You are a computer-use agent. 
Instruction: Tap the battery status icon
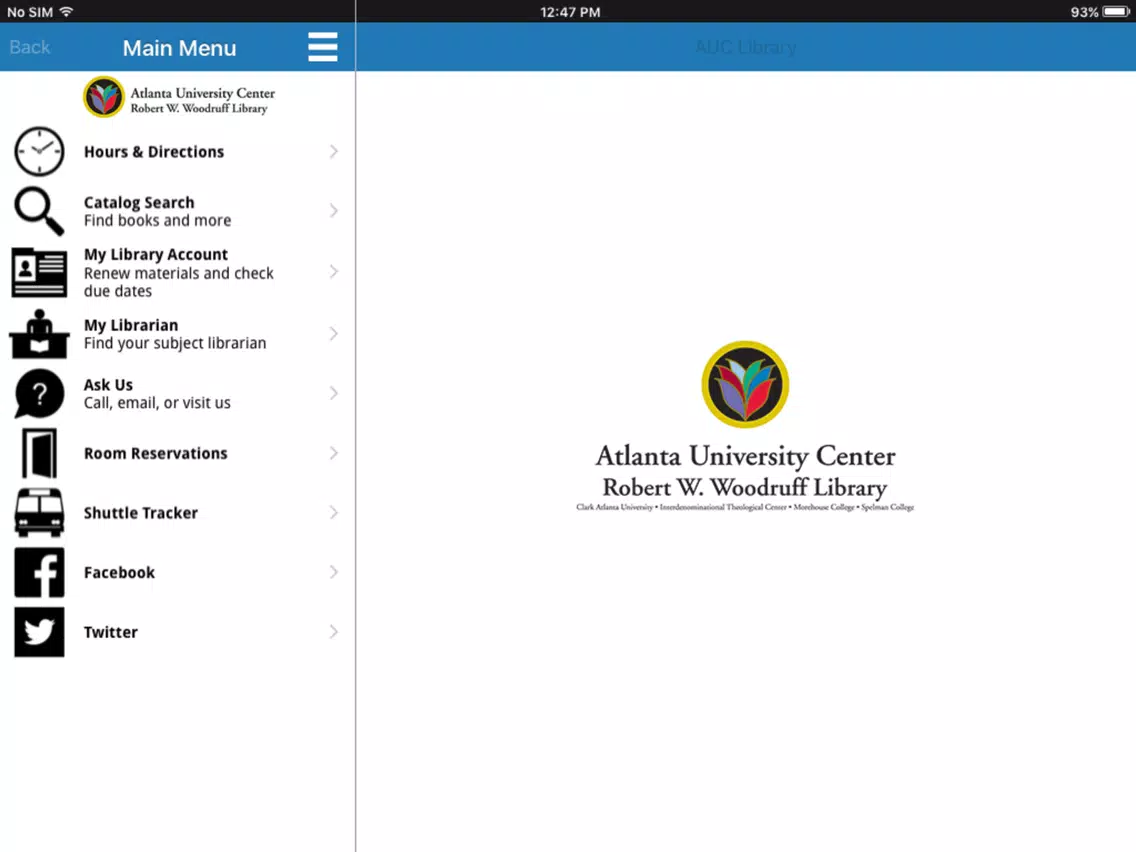tap(1116, 12)
